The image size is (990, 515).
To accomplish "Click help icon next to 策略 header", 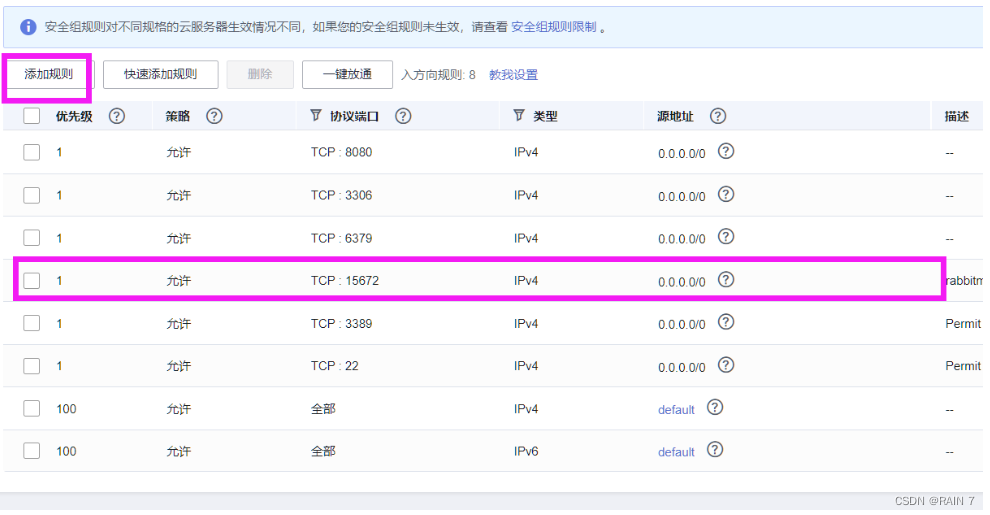I will (214, 116).
